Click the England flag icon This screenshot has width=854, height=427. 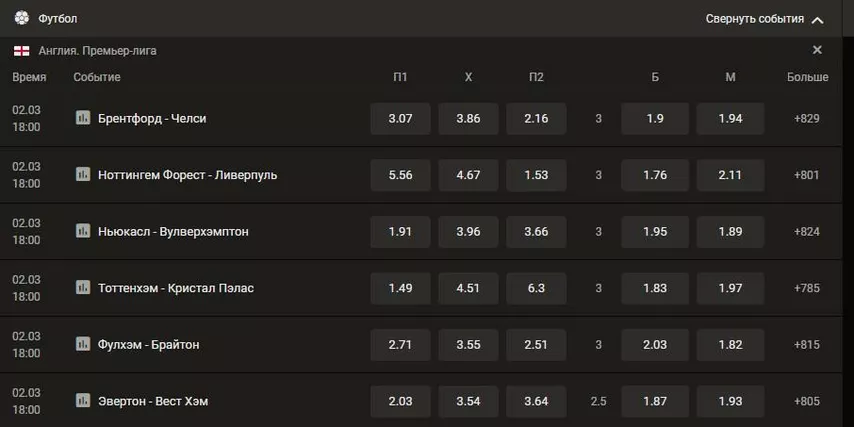pyautogui.click(x=22, y=51)
